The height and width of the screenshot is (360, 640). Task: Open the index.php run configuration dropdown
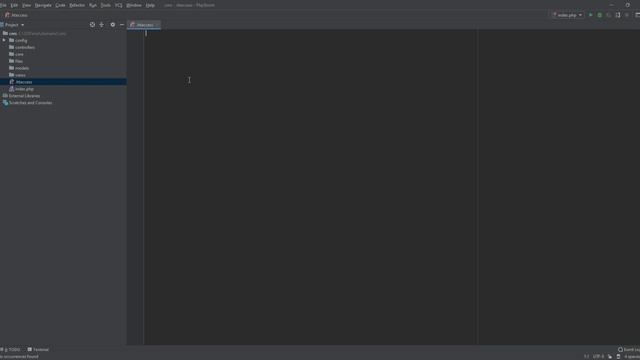pos(568,15)
